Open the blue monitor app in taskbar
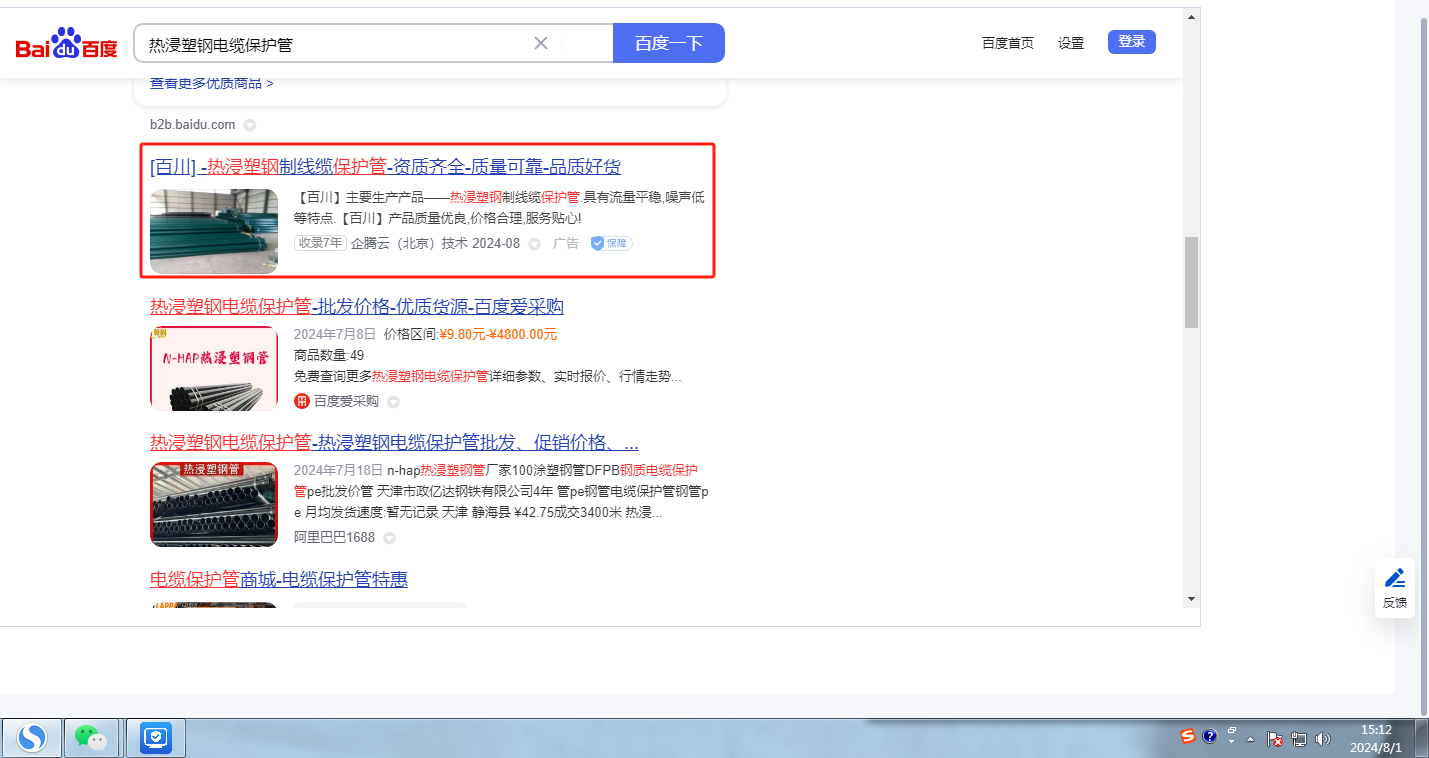The height and width of the screenshot is (758, 1429). [155, 738]
